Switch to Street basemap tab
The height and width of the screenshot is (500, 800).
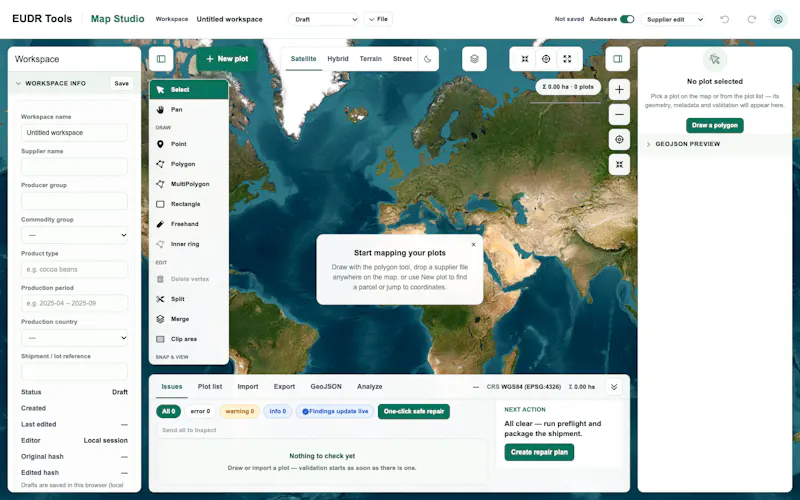pyautogui.click(x=402, y=59)
